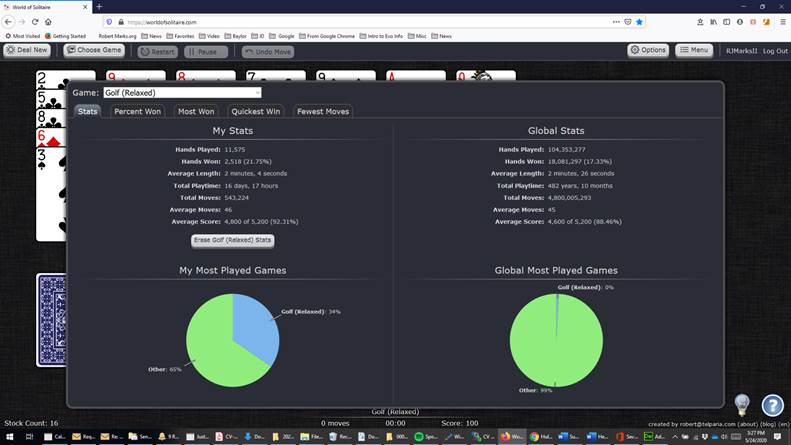
Task: Open the Menu dropdown button
Action: [694, 50]
